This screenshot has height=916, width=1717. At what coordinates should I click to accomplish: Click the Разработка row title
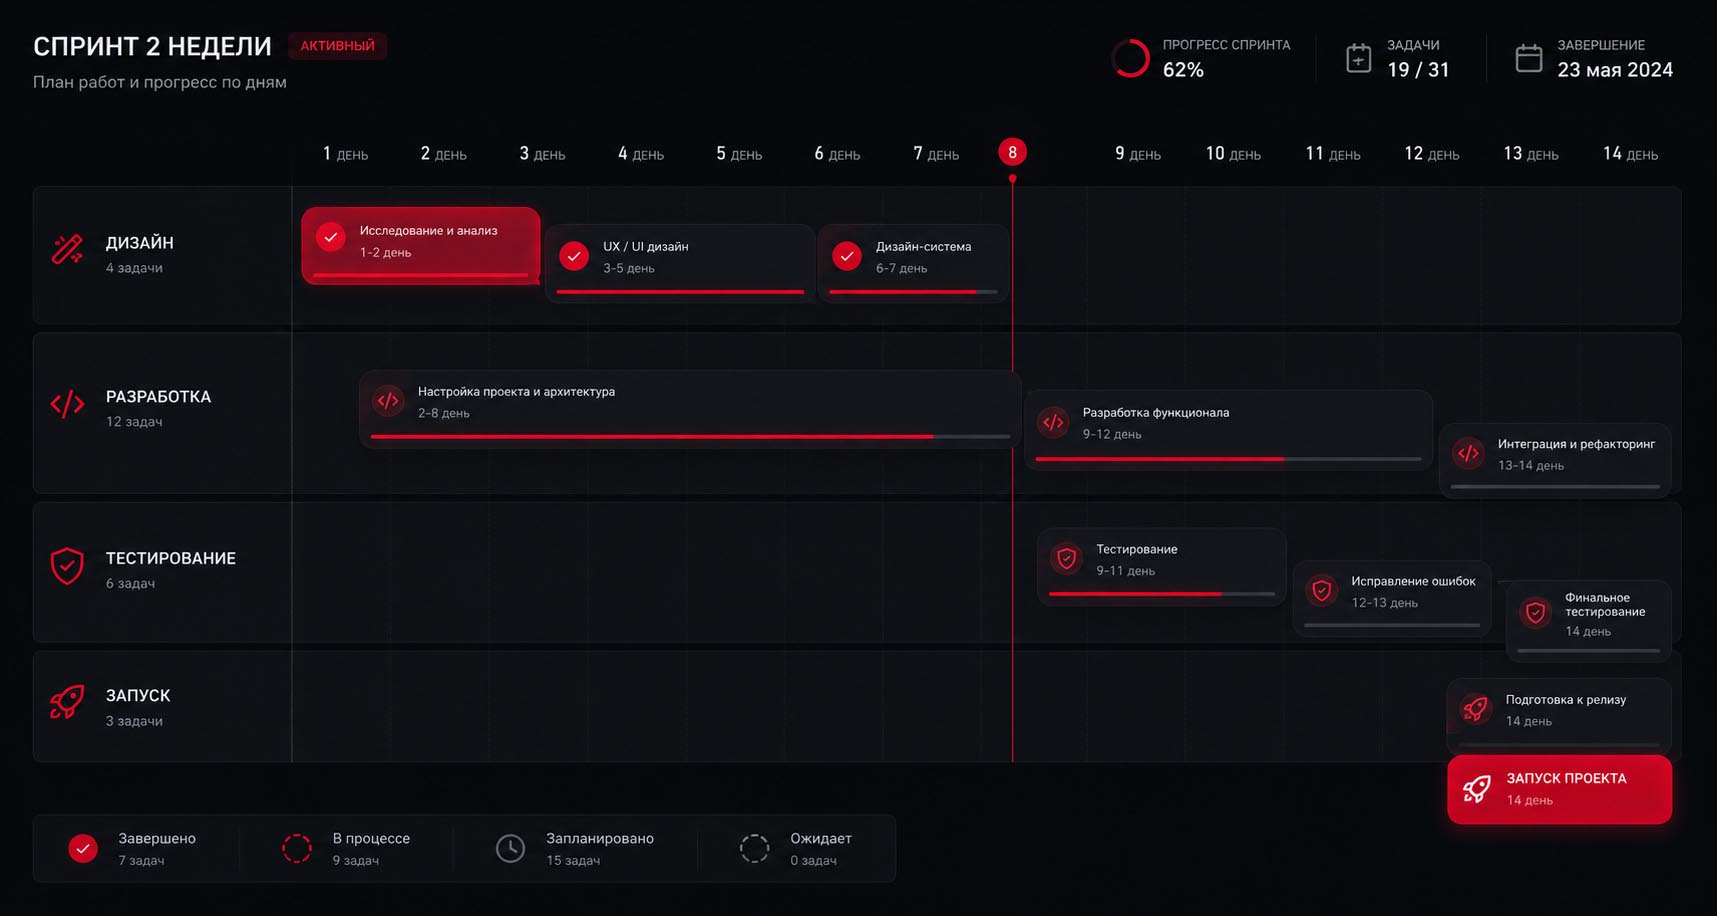click(159, 397)
